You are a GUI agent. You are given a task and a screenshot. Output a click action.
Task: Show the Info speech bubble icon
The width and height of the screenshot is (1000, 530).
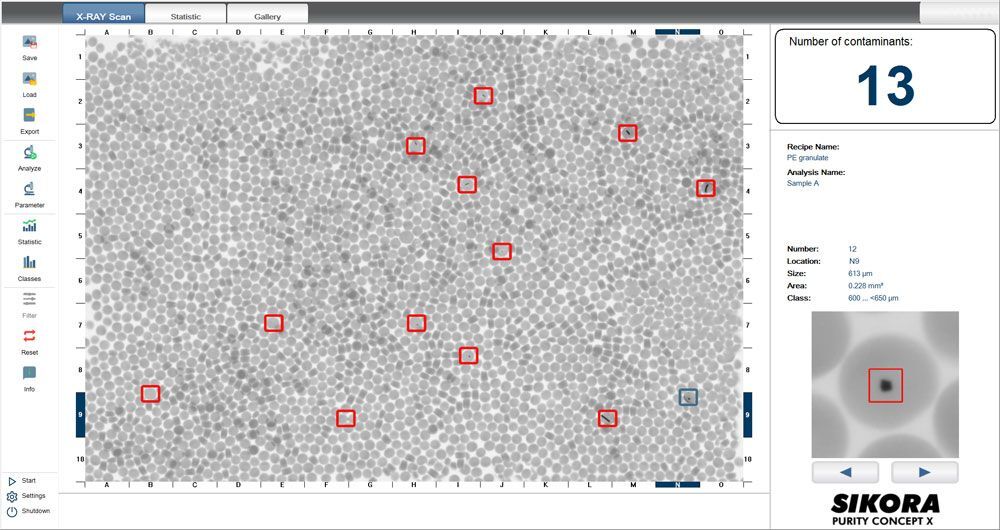[29, 373]
